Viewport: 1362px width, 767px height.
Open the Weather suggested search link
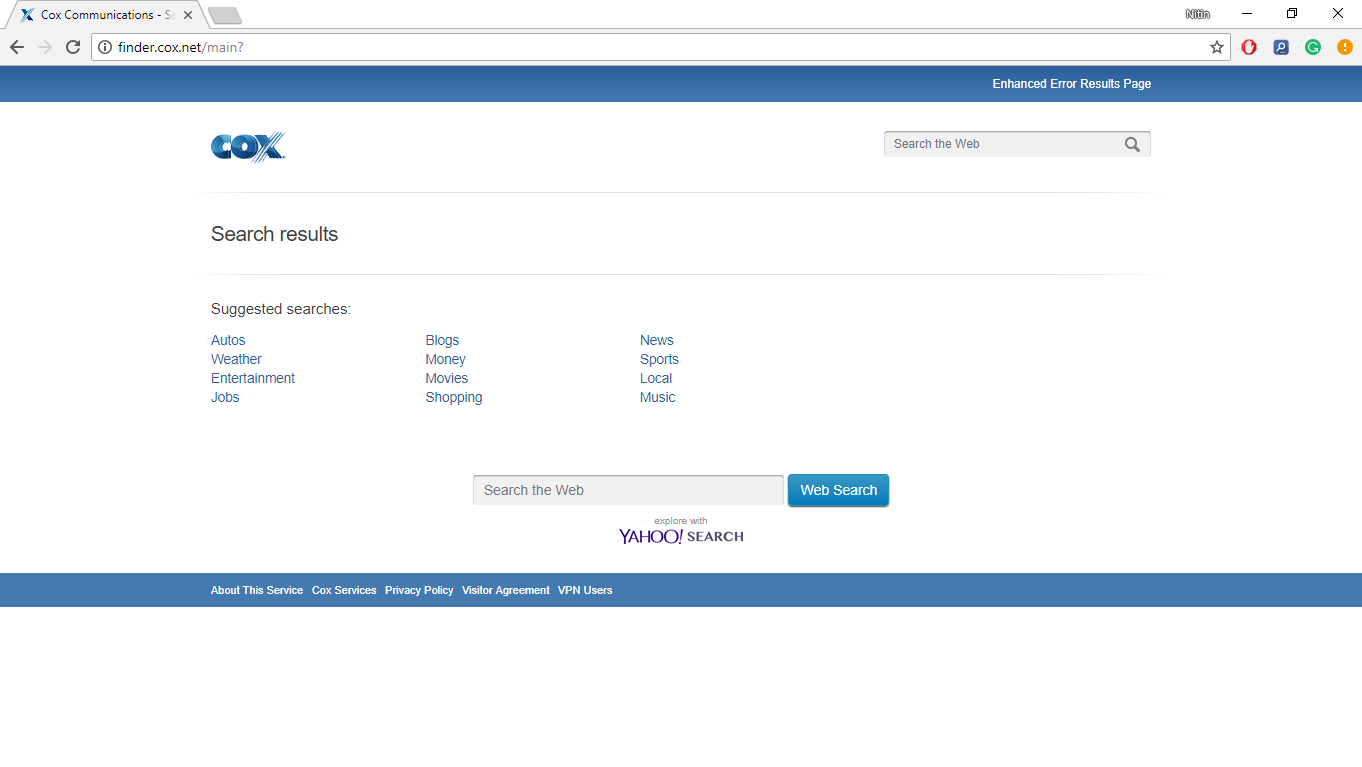236,359
